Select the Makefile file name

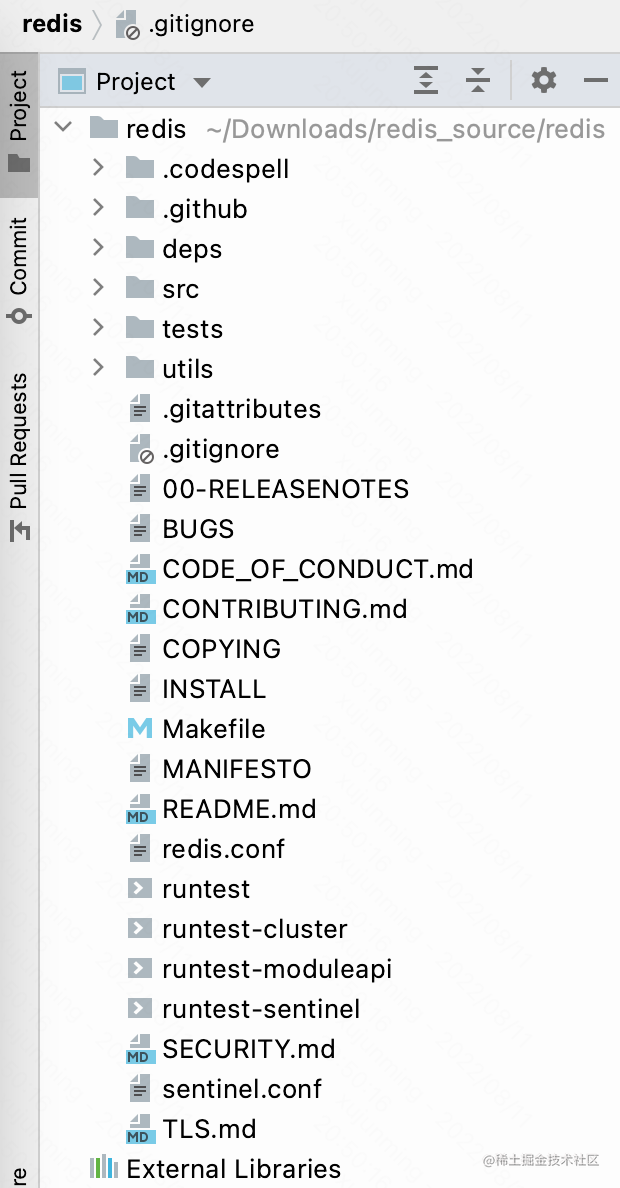(x=214, y=729)
